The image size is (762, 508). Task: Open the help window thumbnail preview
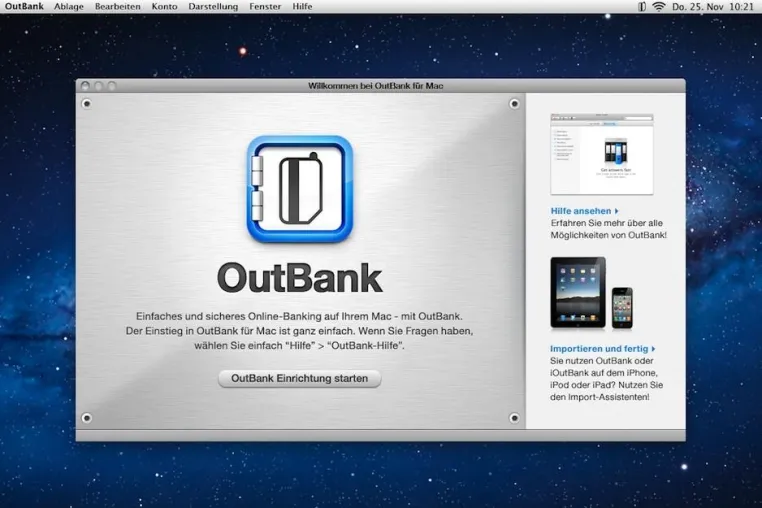602,154
